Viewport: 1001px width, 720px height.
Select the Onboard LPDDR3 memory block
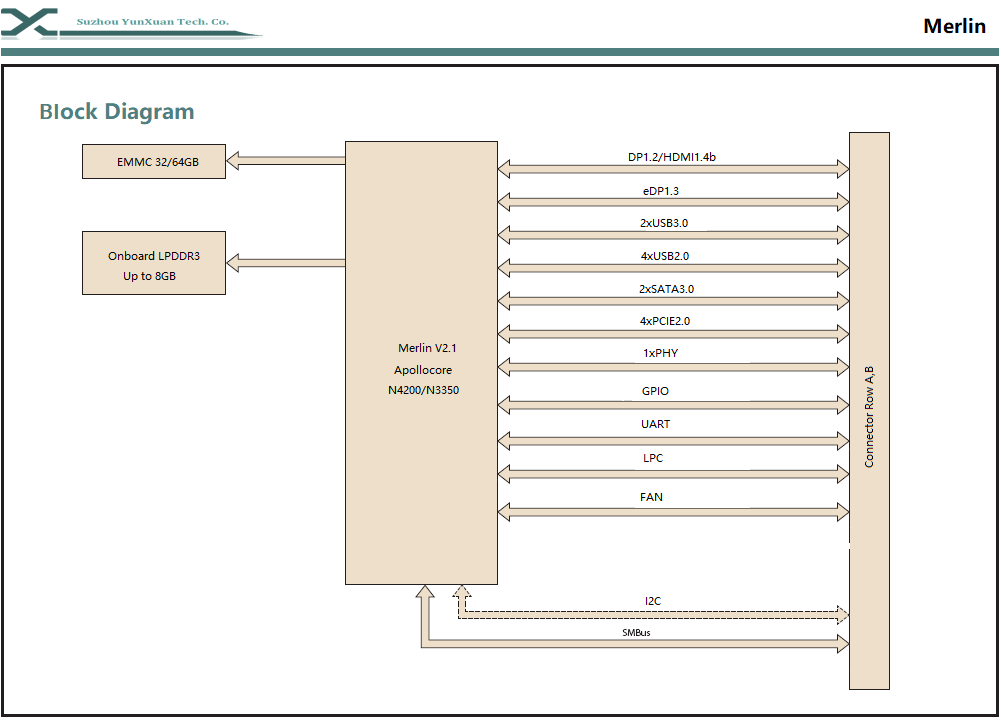[x=153, y=264]
